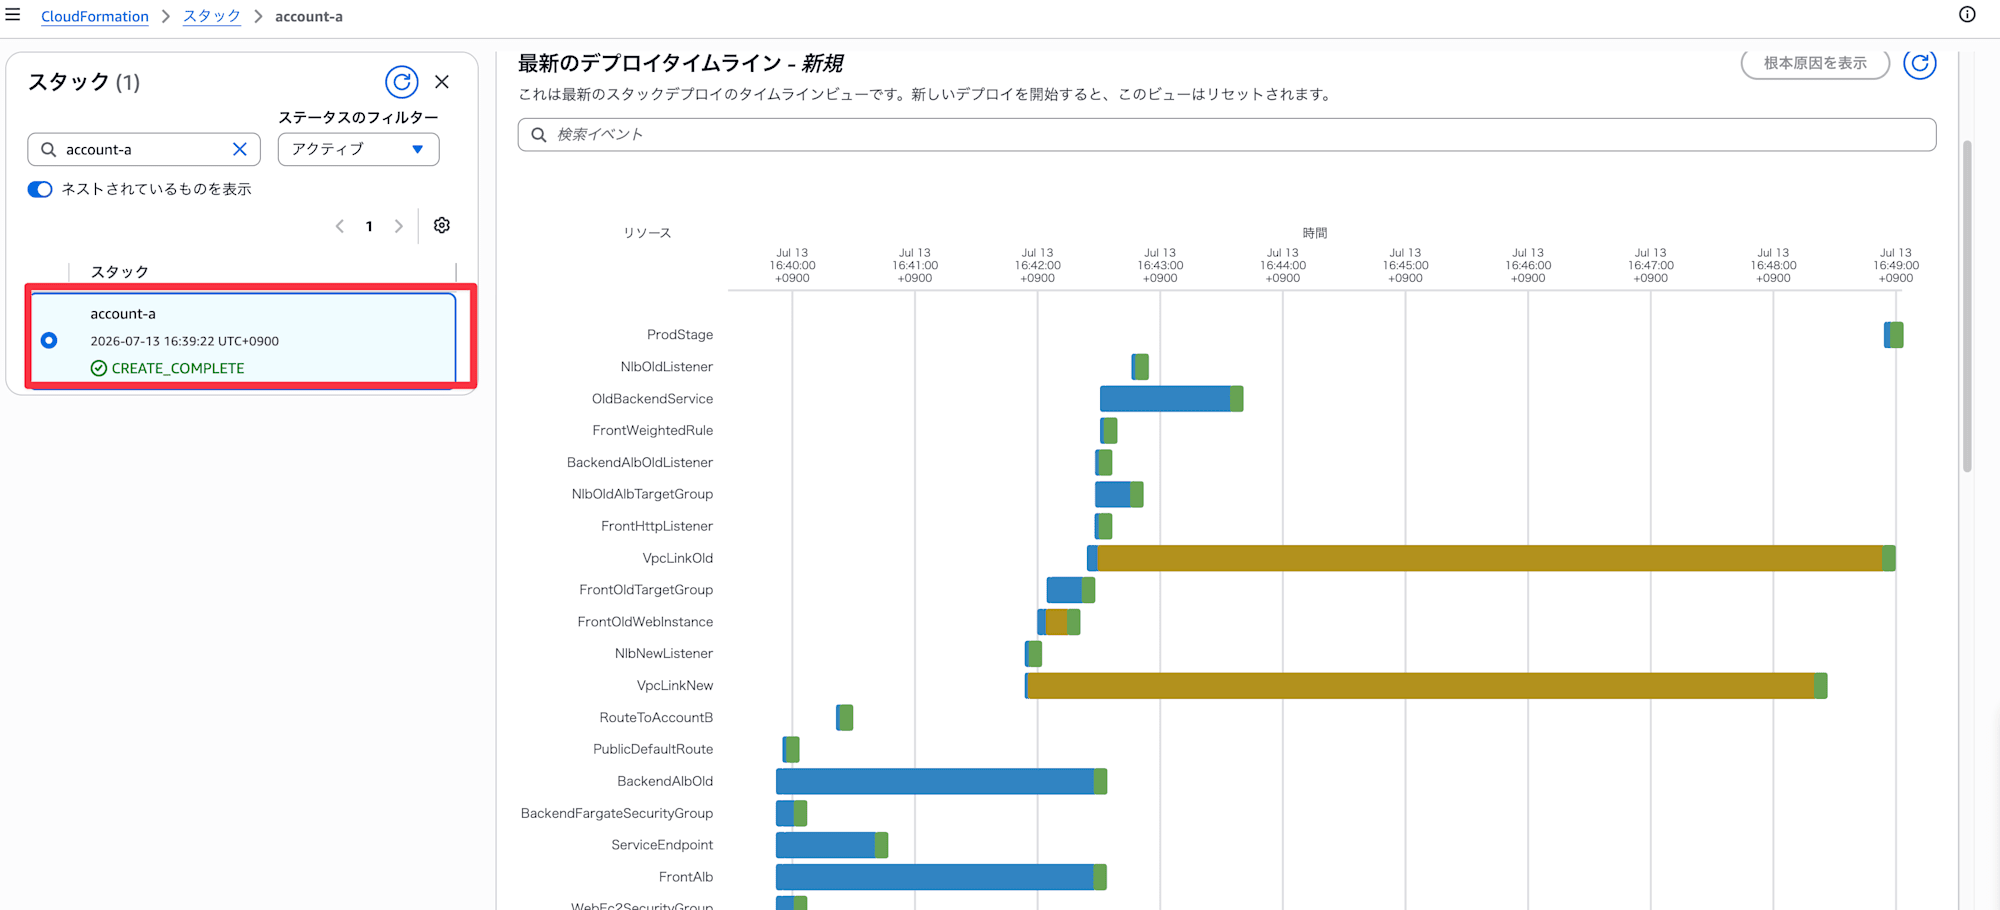The height and width of the screenshot is (910, 2000).
Task: Open stack list preferences gear
Action: click(x=442, y=225)
